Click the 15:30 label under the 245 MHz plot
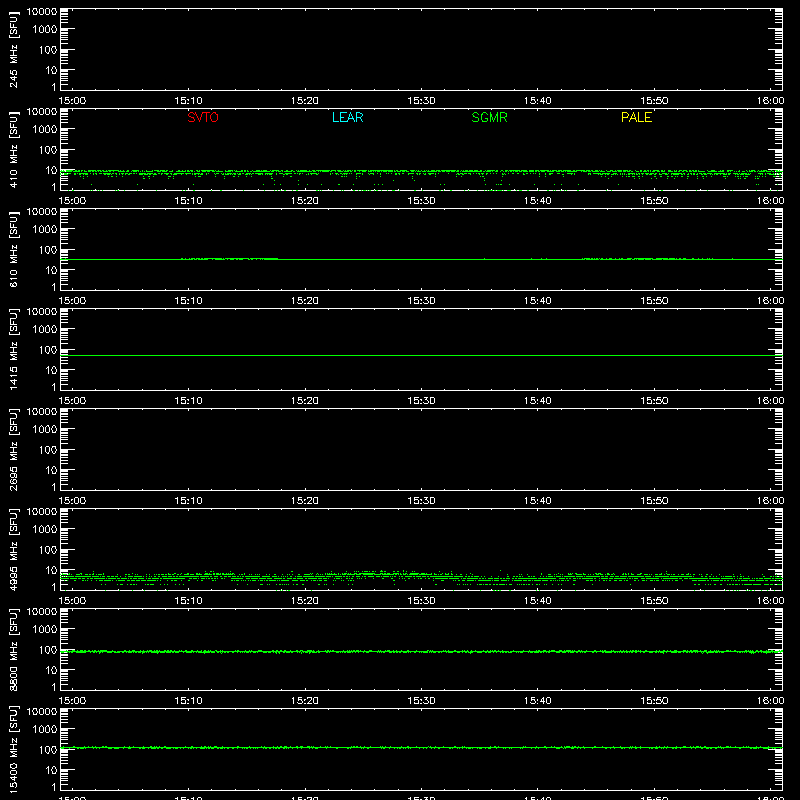 coord(421,101)
